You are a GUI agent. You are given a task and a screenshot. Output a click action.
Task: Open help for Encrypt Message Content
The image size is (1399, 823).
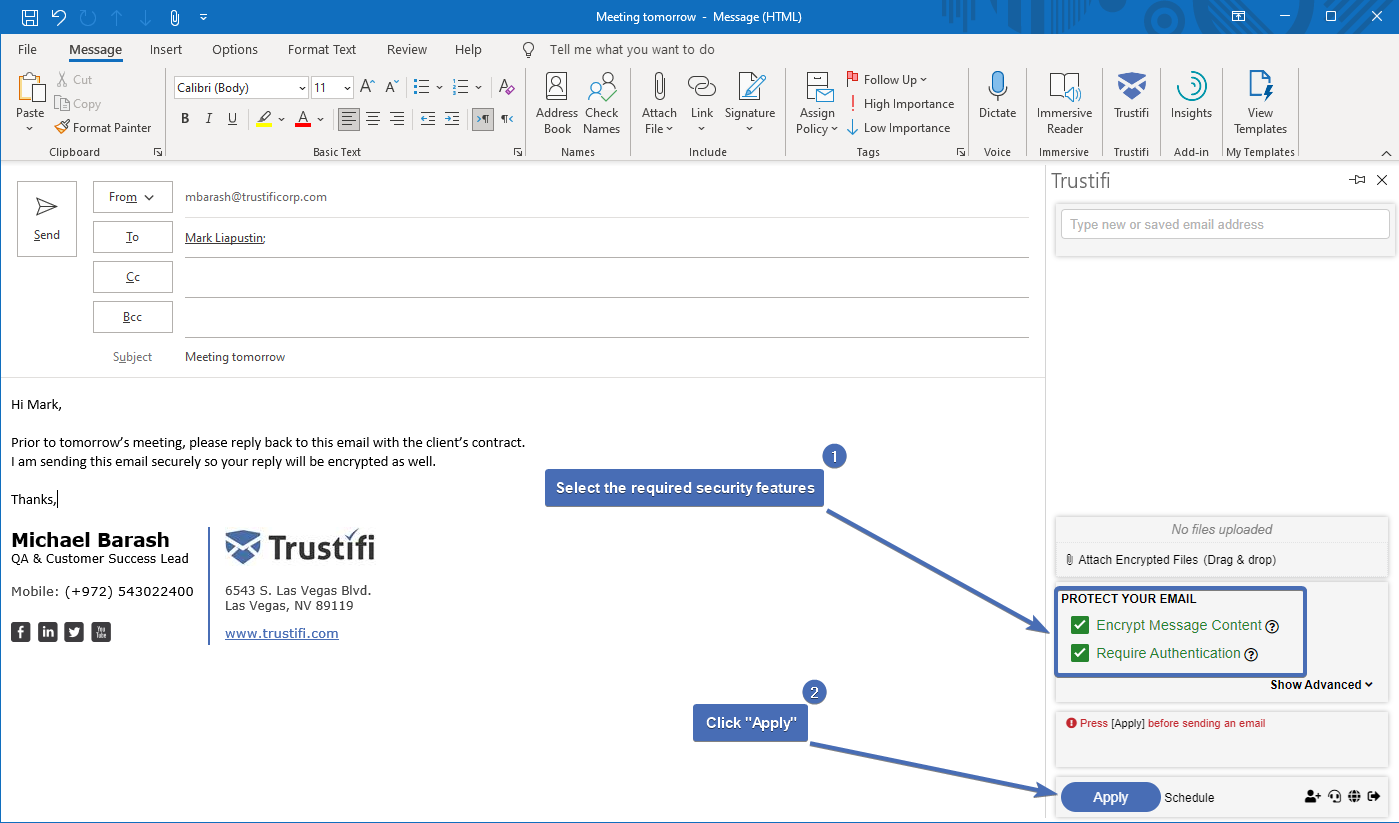point(1272,627)
